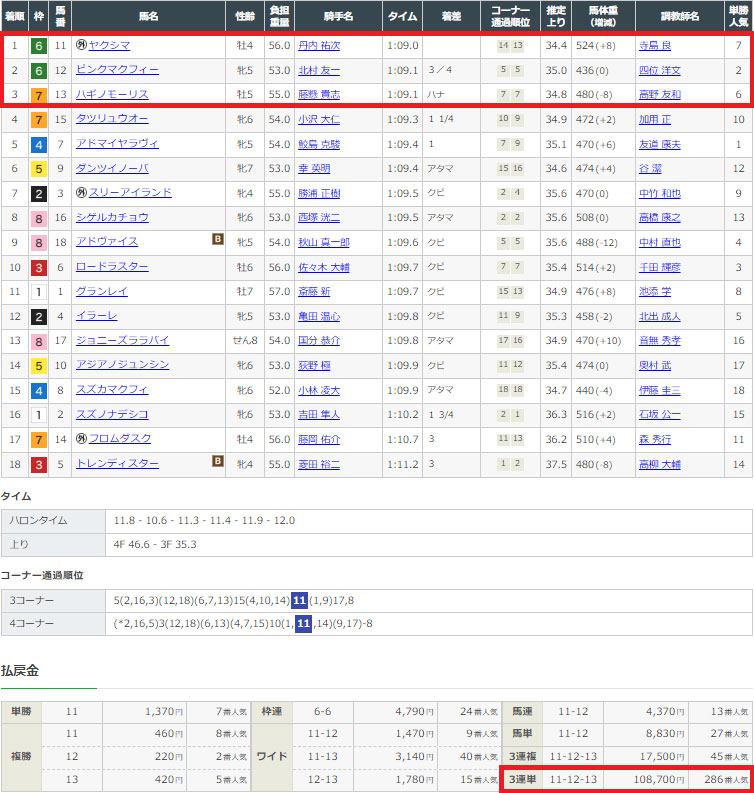Click the green frame 6 badge for ヤクシマ
The height and width of the screenshot is (793, 754).
click(38, 46)
